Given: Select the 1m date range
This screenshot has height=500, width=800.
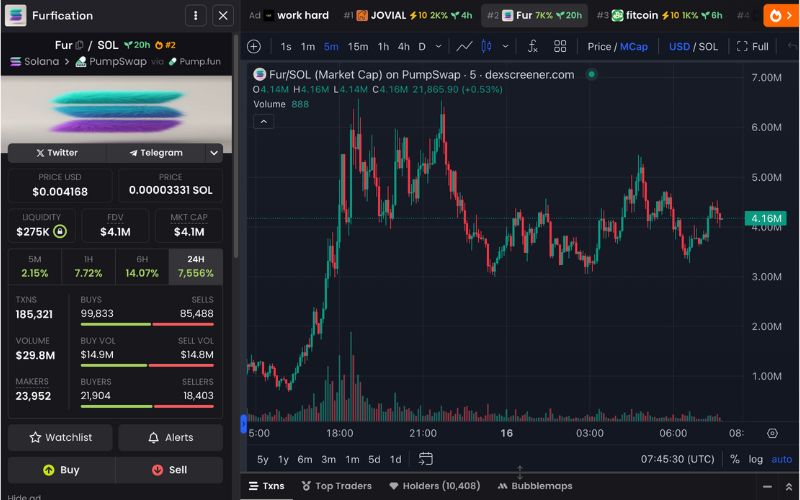Looking at the screenshot, I should pyautogui.click(x=352, y=459).
